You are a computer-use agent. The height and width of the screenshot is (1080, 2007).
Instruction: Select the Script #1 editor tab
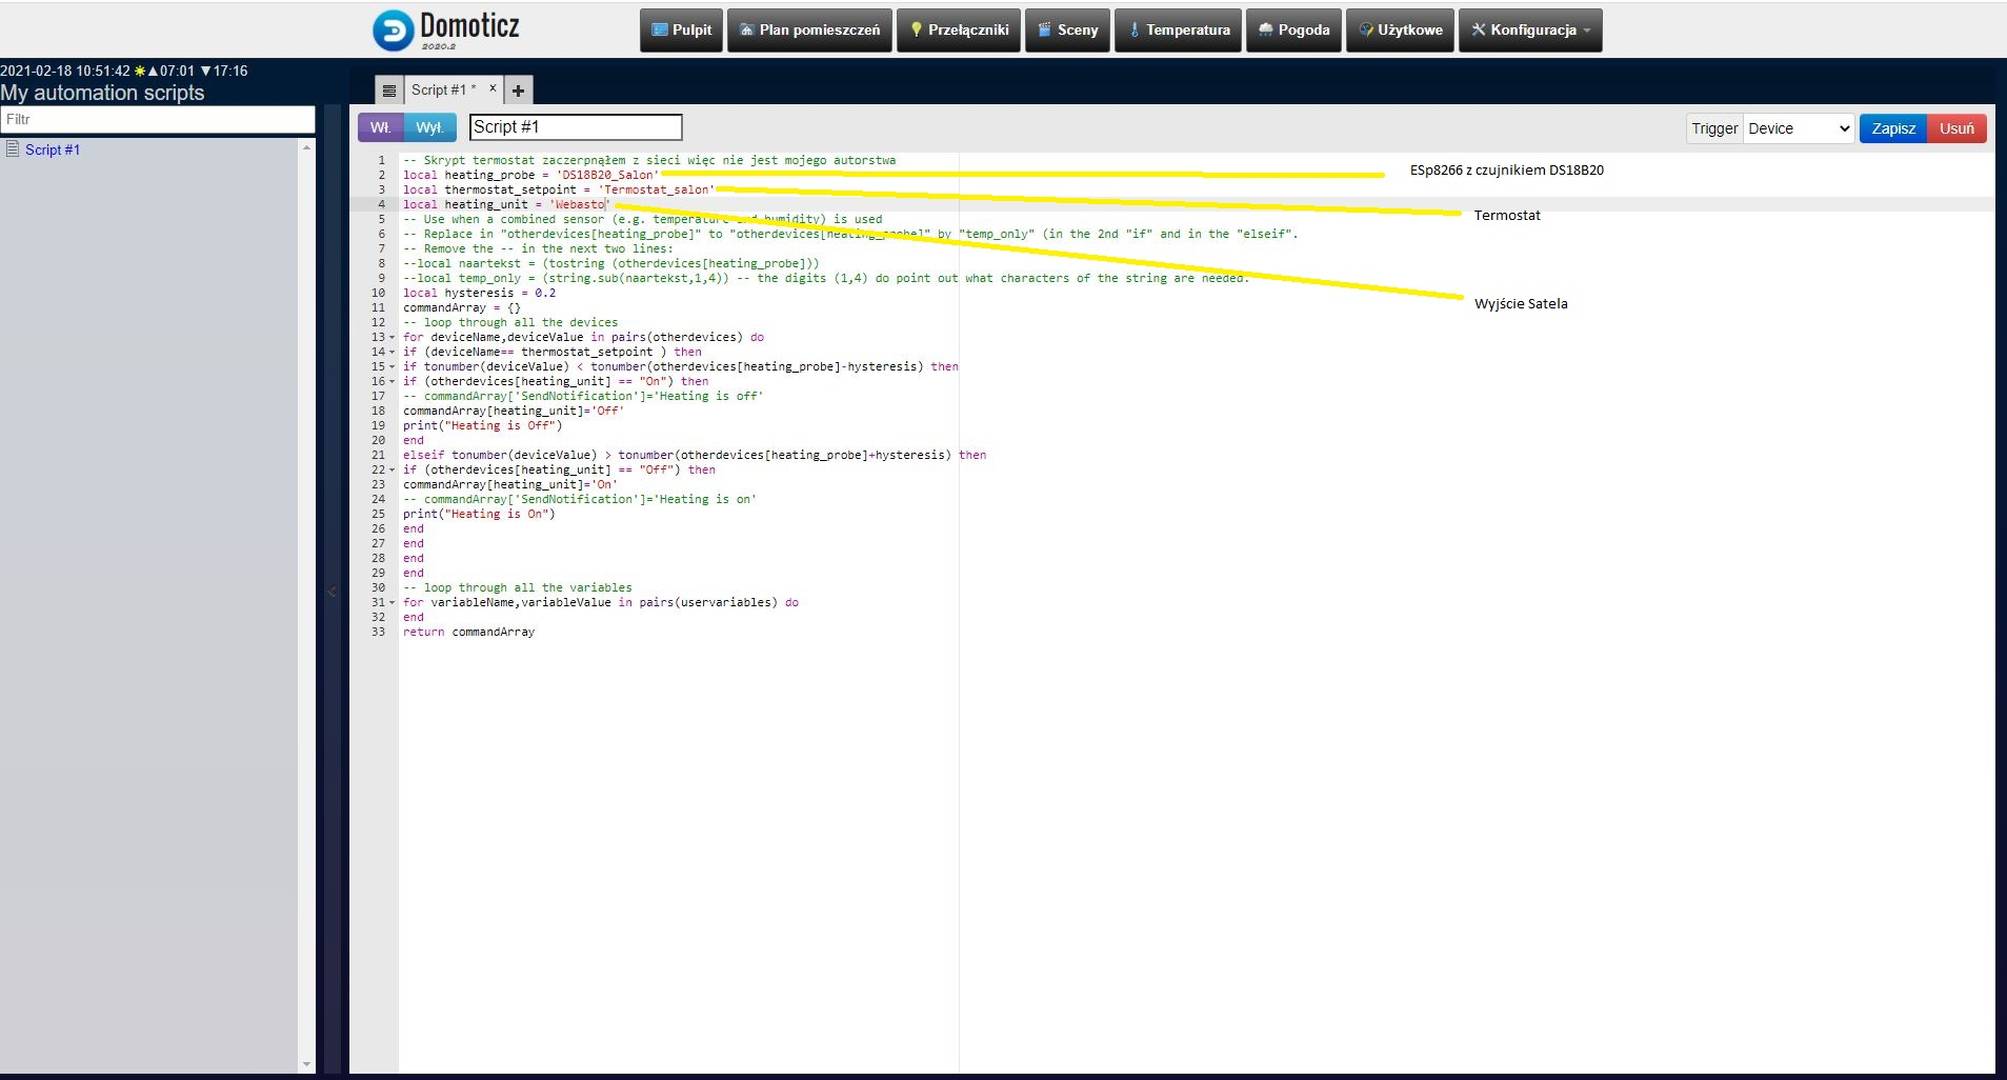point(443,90)
